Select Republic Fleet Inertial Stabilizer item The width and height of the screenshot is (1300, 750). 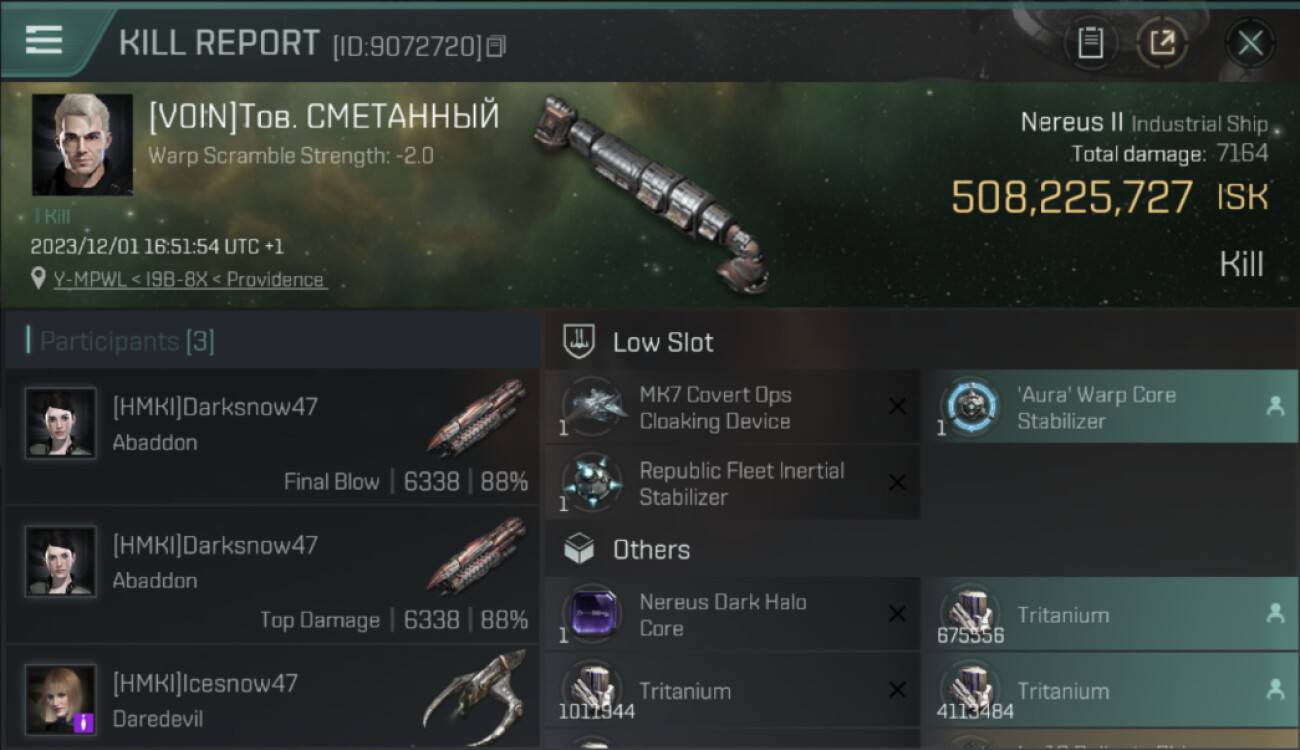tap(732, 484)
